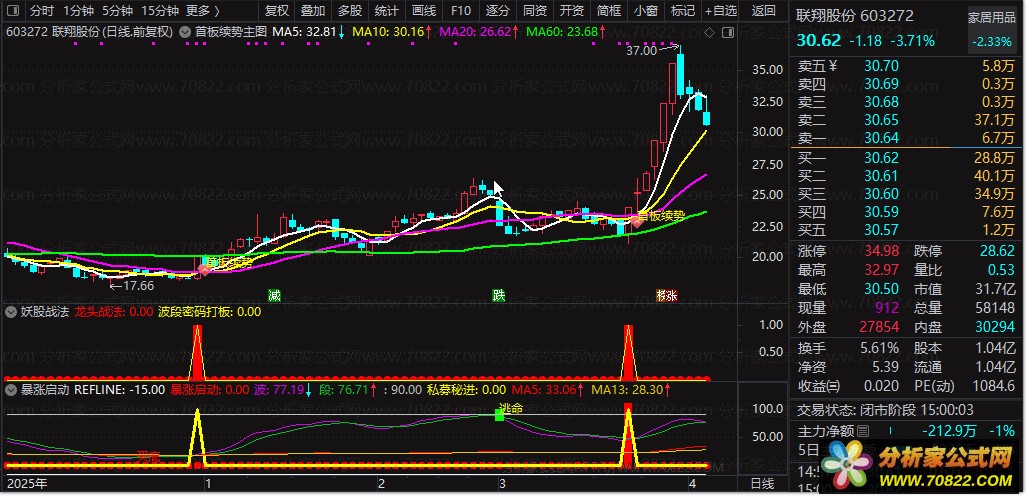Click the 统计 statistics button
This screenshot has height=497, width=1029.
pyautogui.click(x=387, y=11)
